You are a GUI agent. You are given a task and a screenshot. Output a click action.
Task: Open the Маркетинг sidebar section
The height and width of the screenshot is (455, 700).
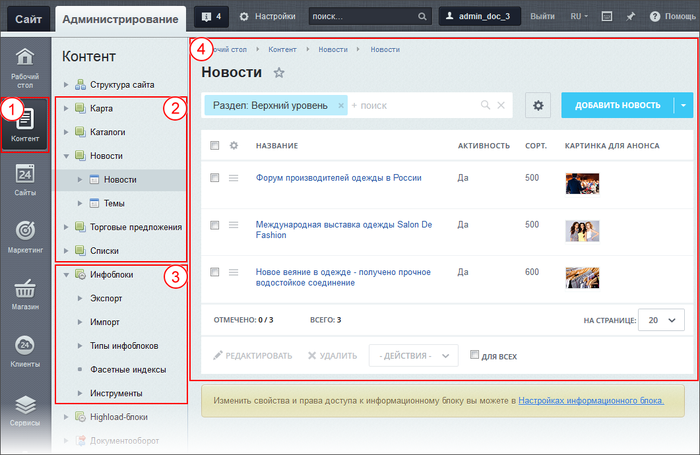point(25,237)
